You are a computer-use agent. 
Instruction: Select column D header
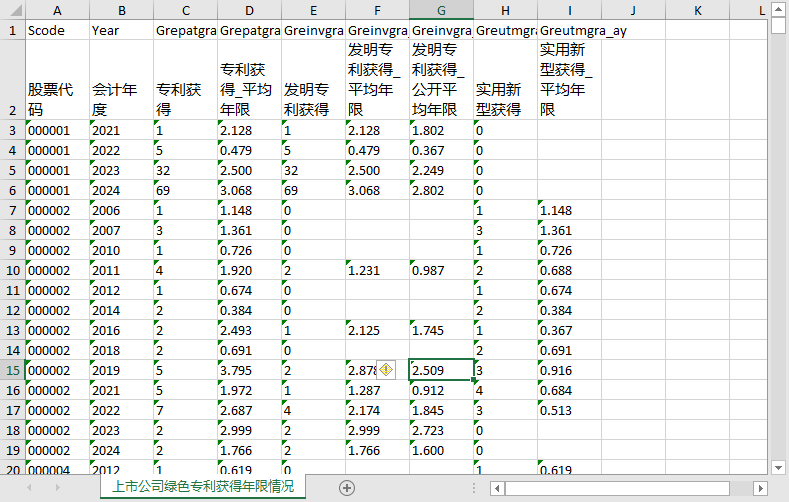249,10
